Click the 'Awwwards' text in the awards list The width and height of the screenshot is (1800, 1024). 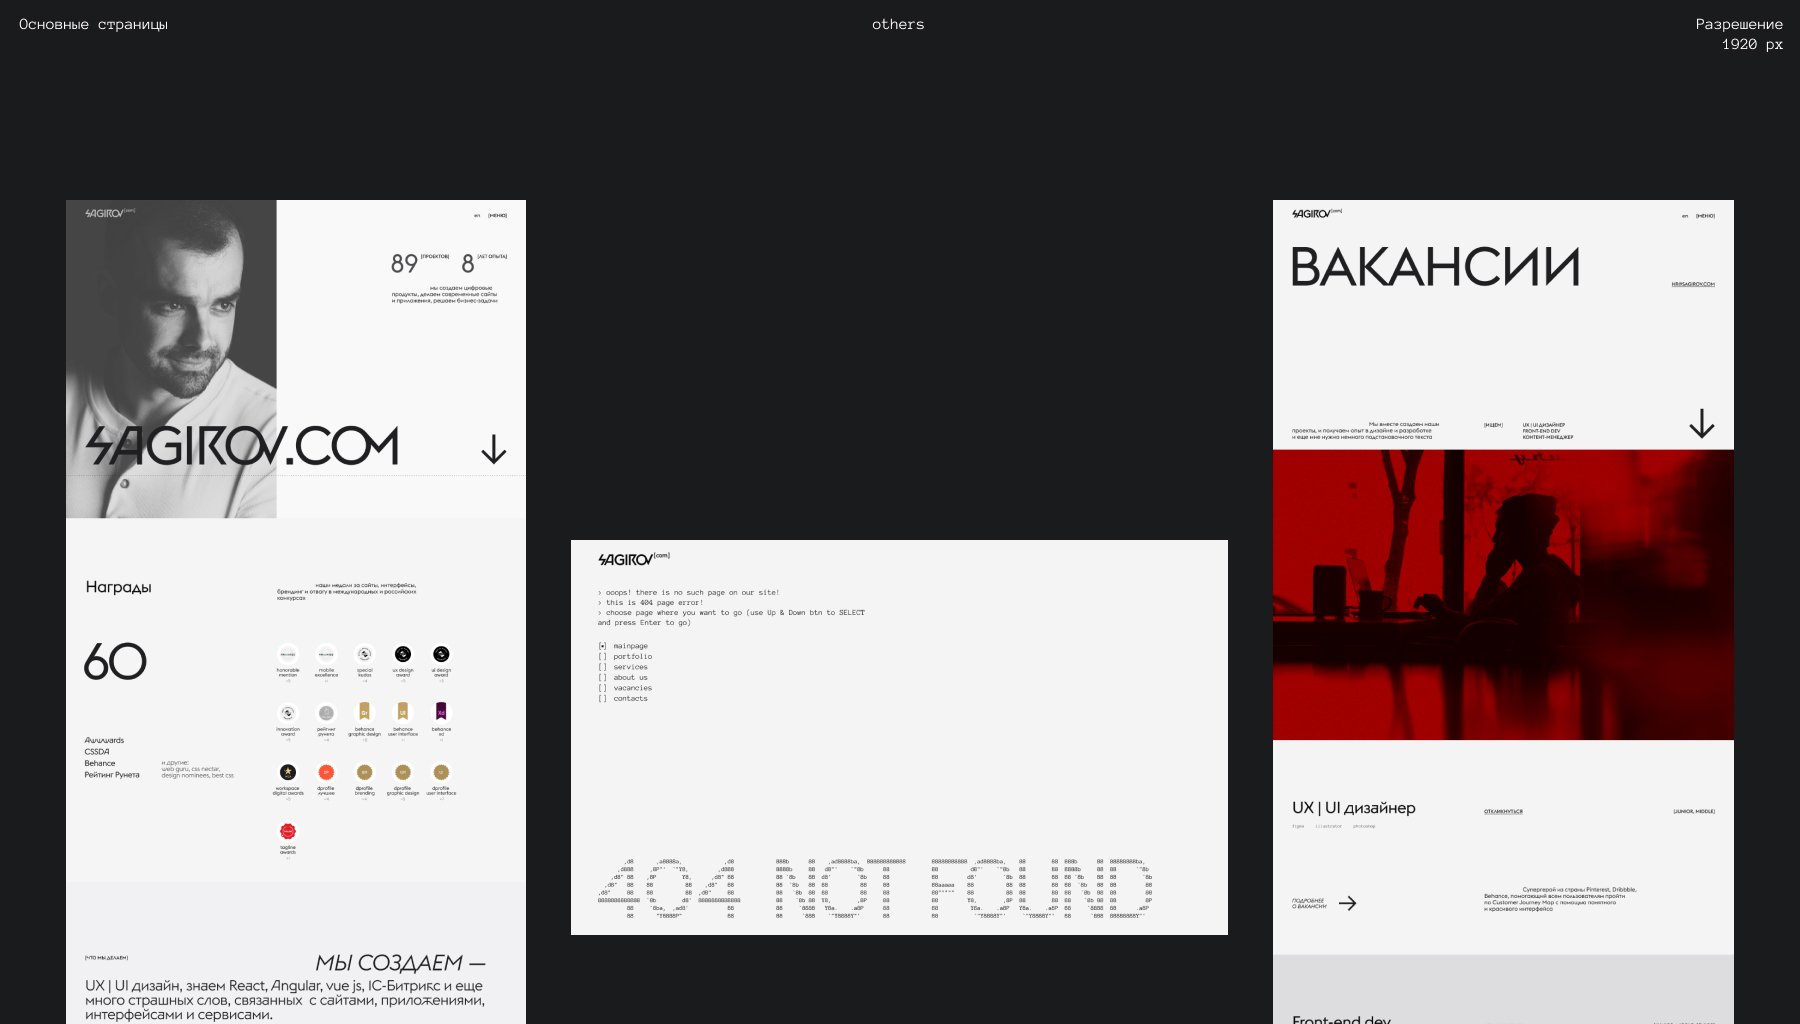(104, 740)
